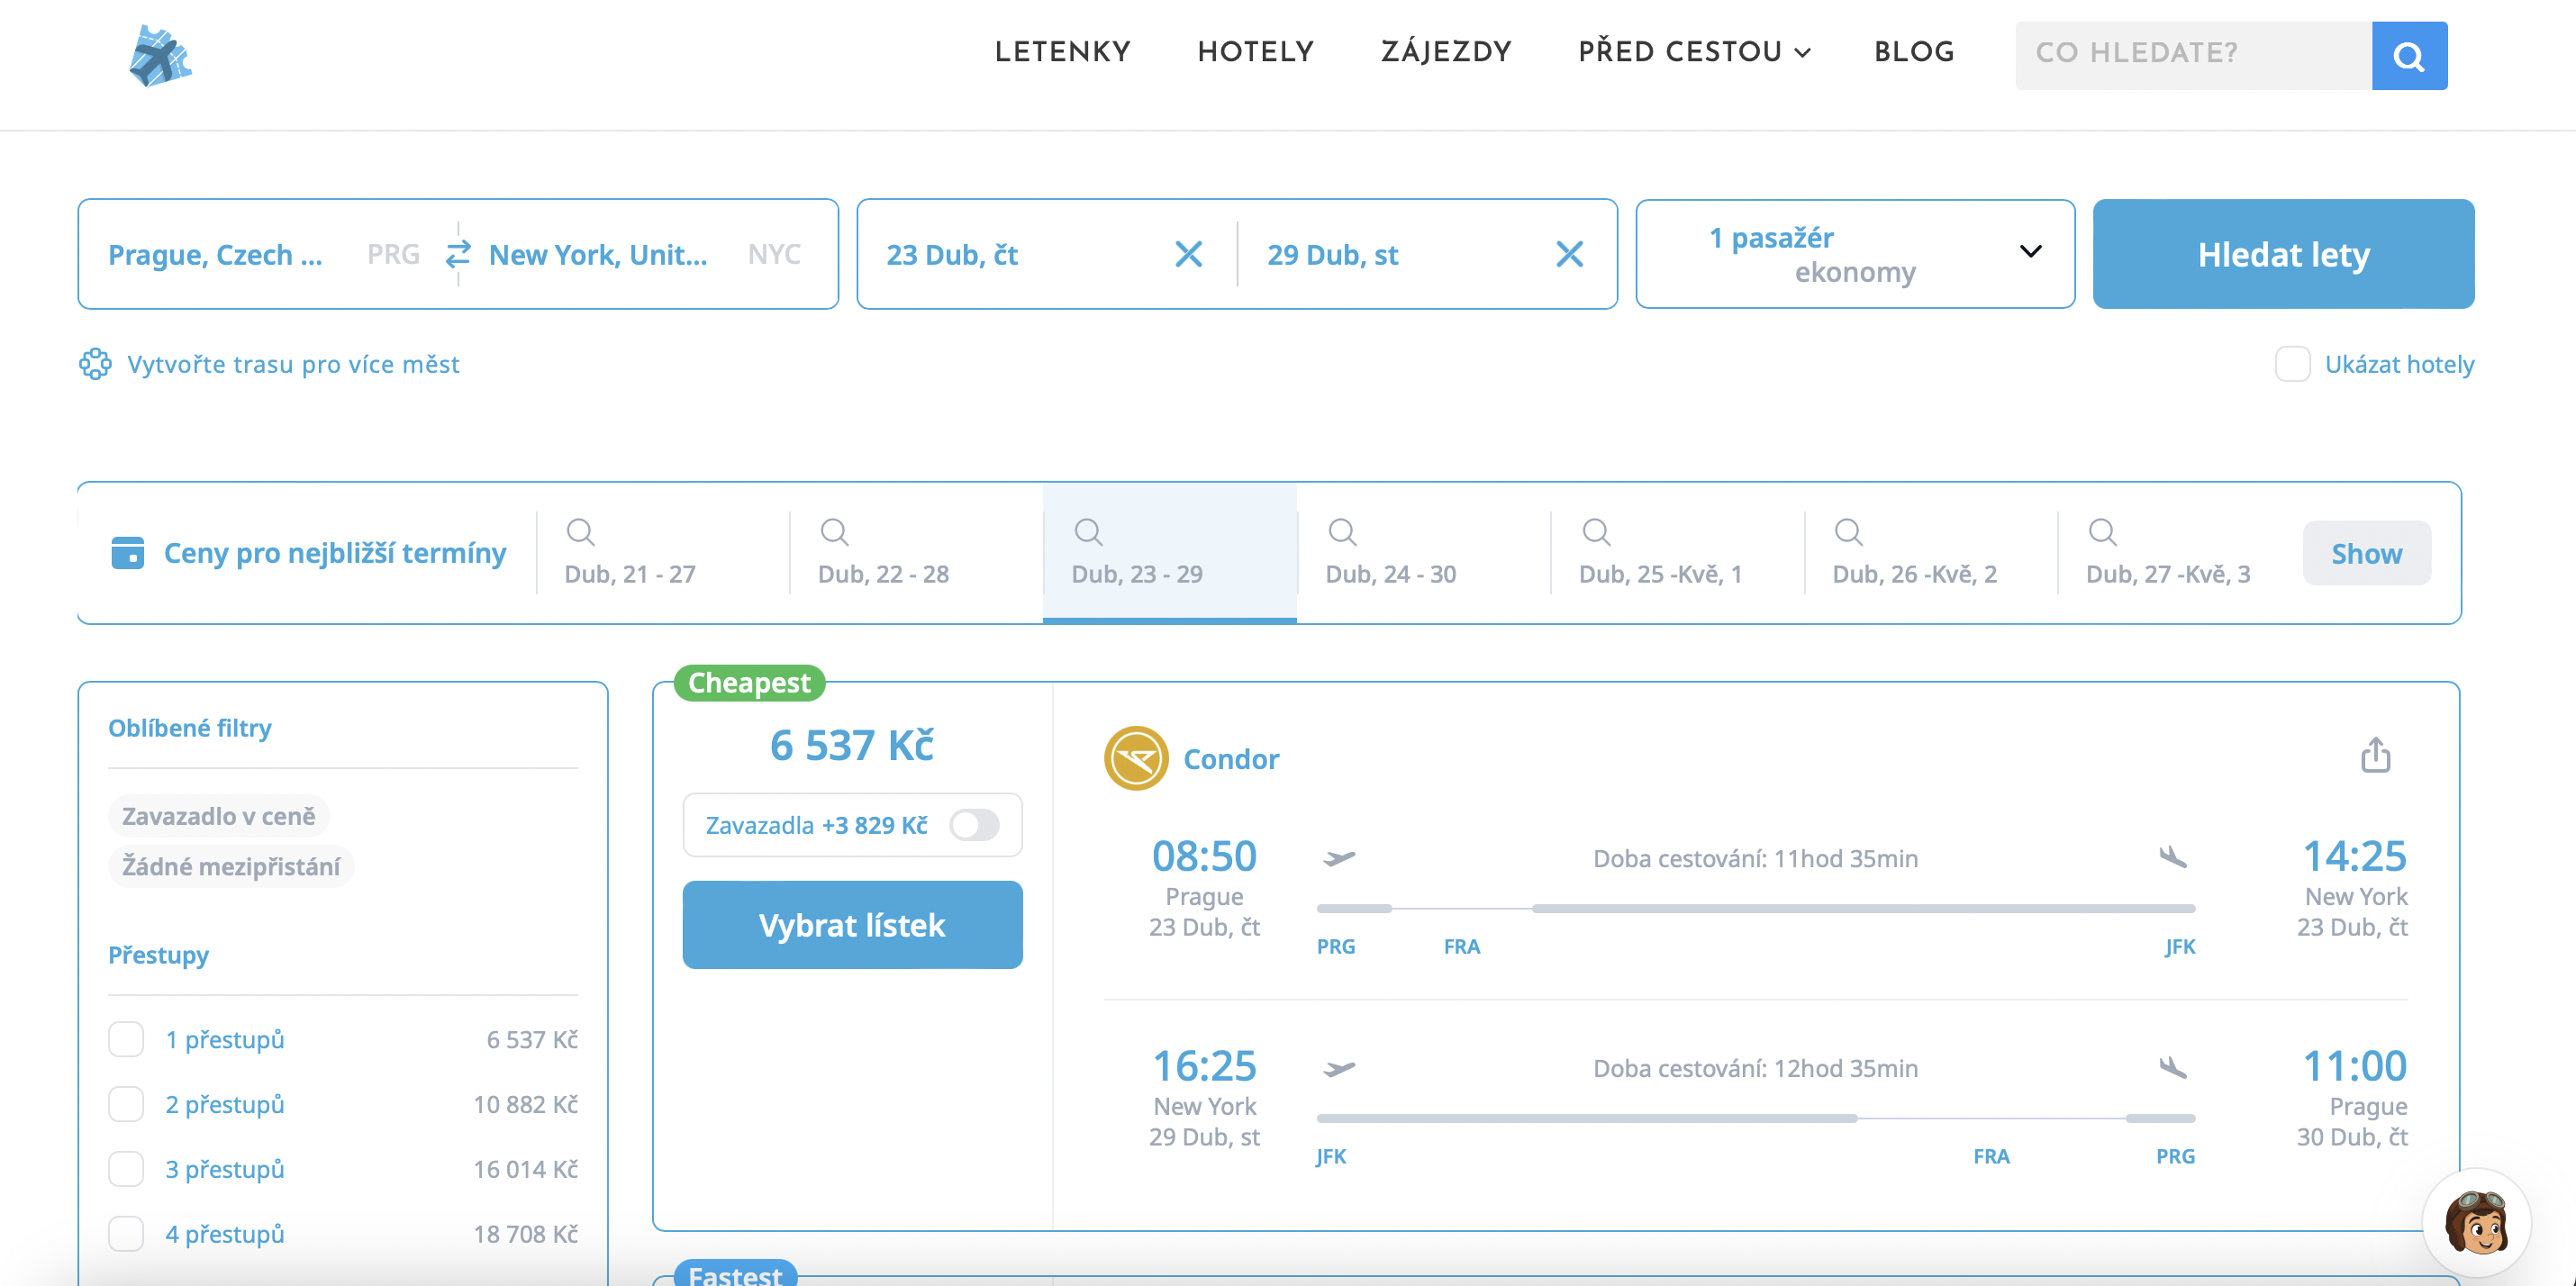The height and width of the screenshot is (1286, 2576).
Task: Check the 1 přestupů filter
Action: pyautogui.click(x=126, y=1039)
